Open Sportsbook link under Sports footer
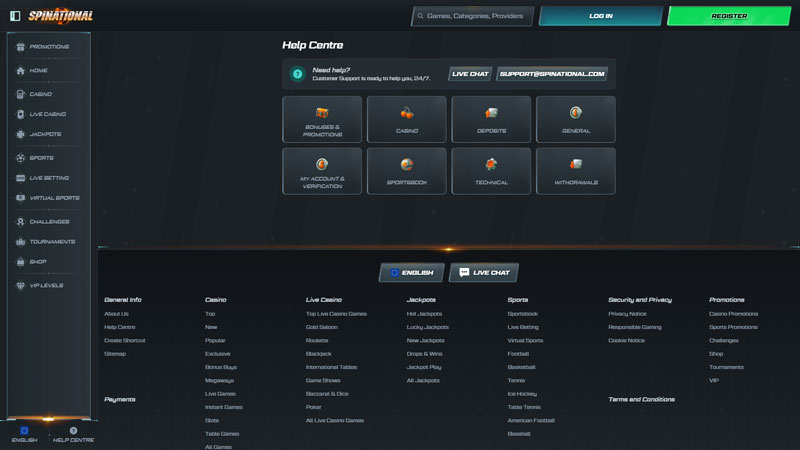The height and width of the screenshot is (450, 800). click(x=523, y=314)
